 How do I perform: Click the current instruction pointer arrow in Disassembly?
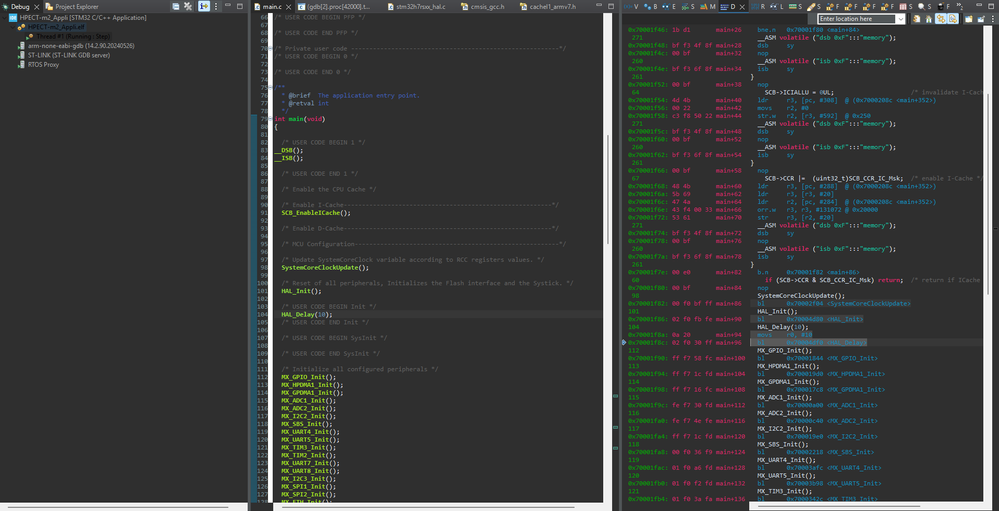[624, 342]
